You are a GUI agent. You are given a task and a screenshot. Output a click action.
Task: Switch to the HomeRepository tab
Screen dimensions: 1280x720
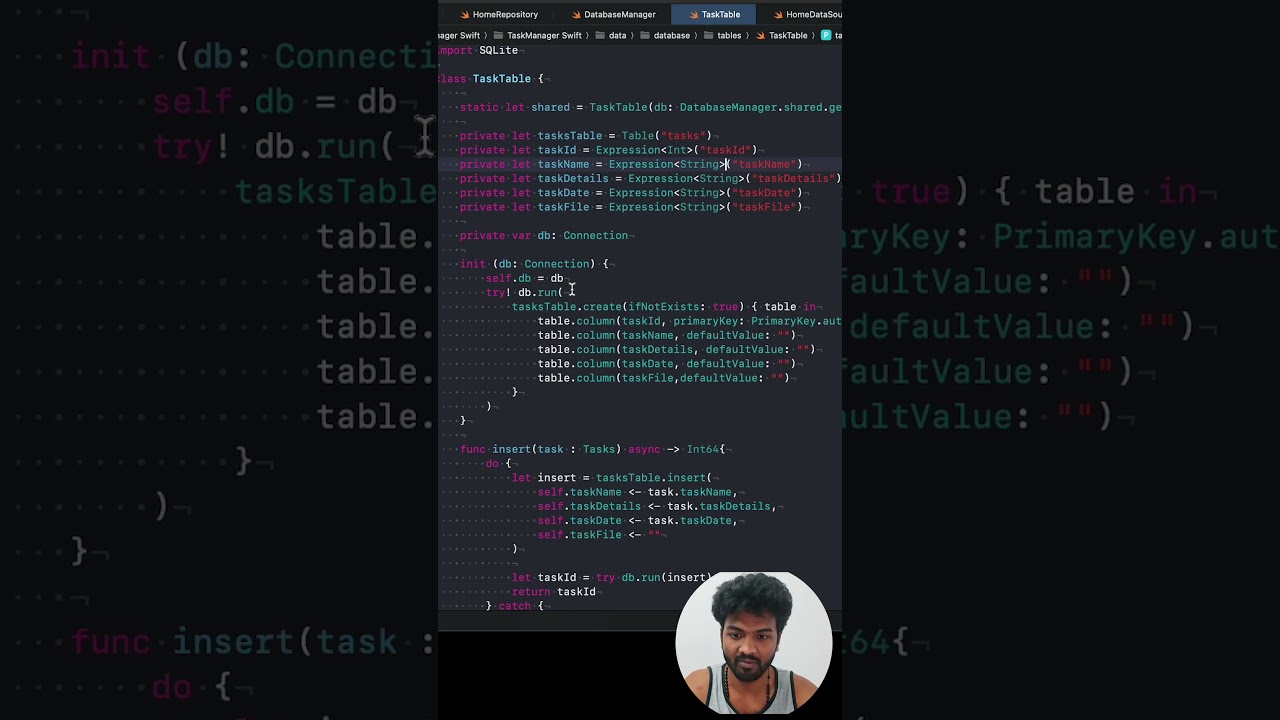[497, 14]
